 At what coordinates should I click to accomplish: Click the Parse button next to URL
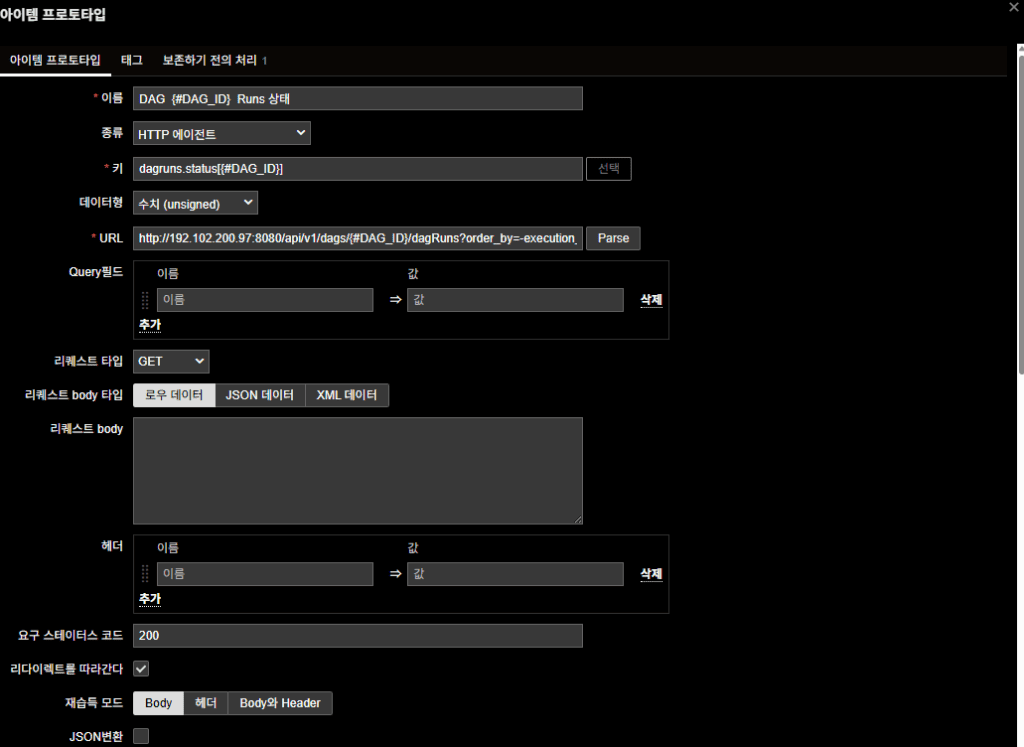point(613,238)
